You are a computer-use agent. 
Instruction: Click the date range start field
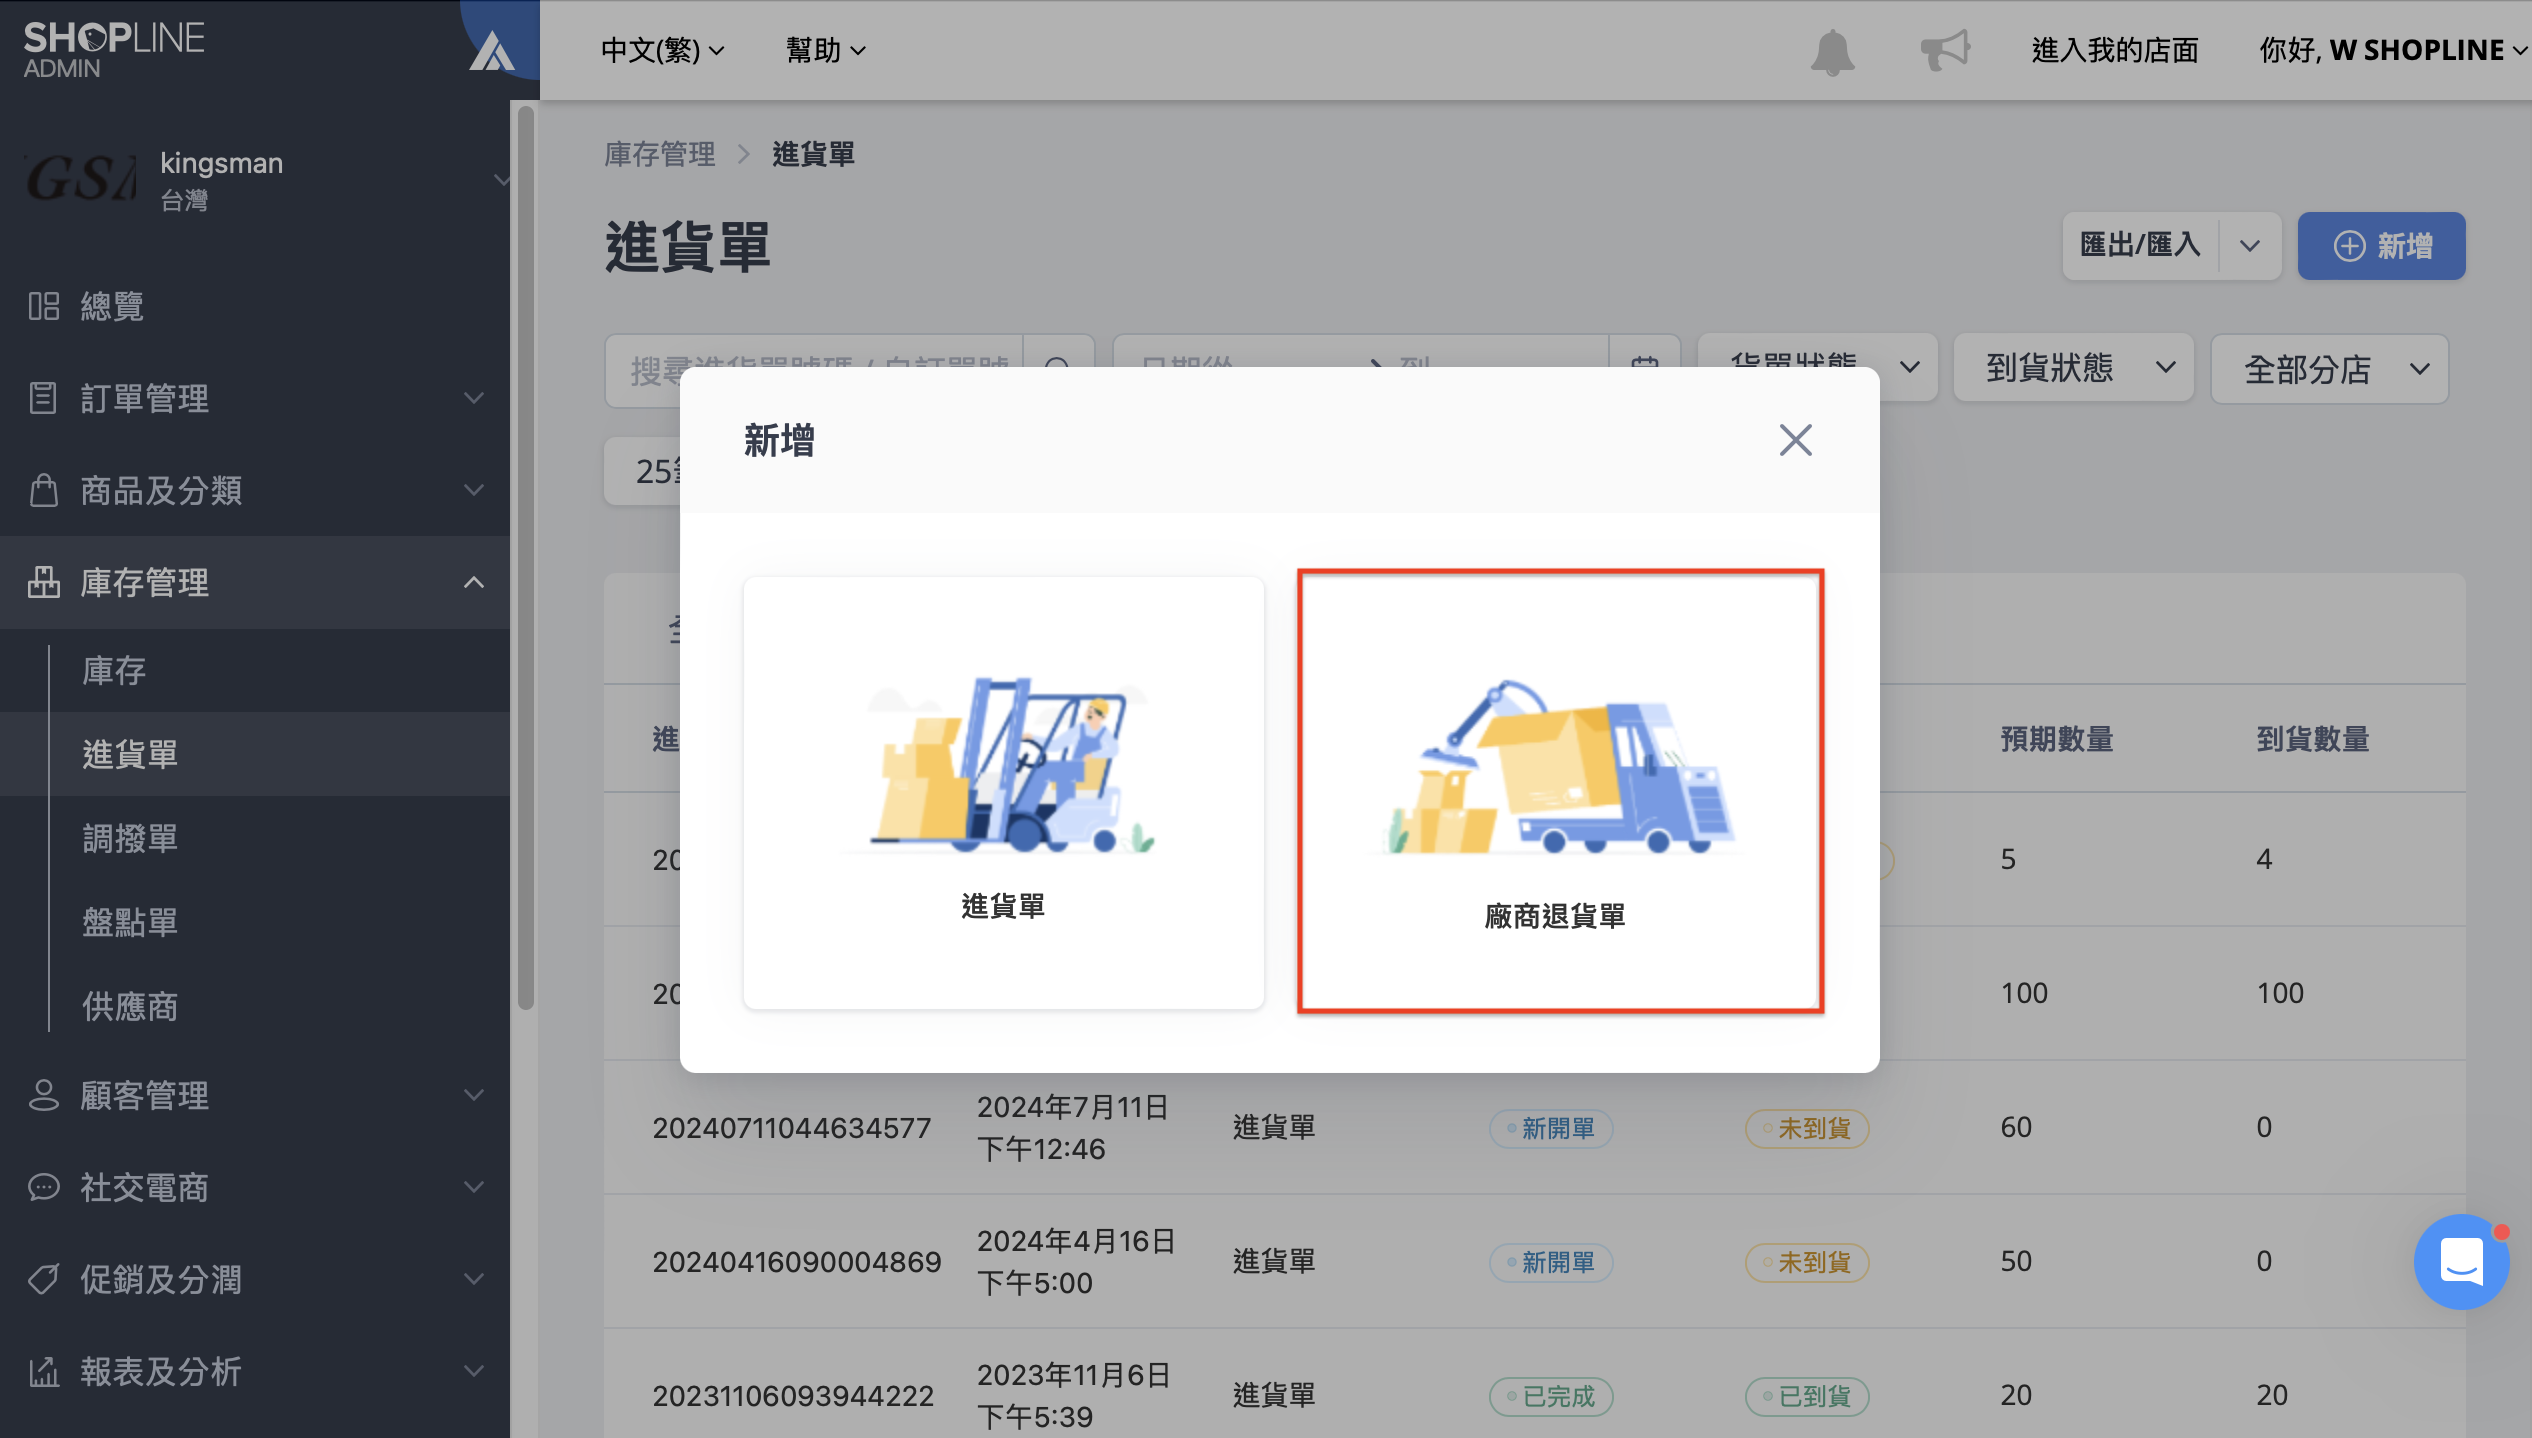coord(1240,367)
